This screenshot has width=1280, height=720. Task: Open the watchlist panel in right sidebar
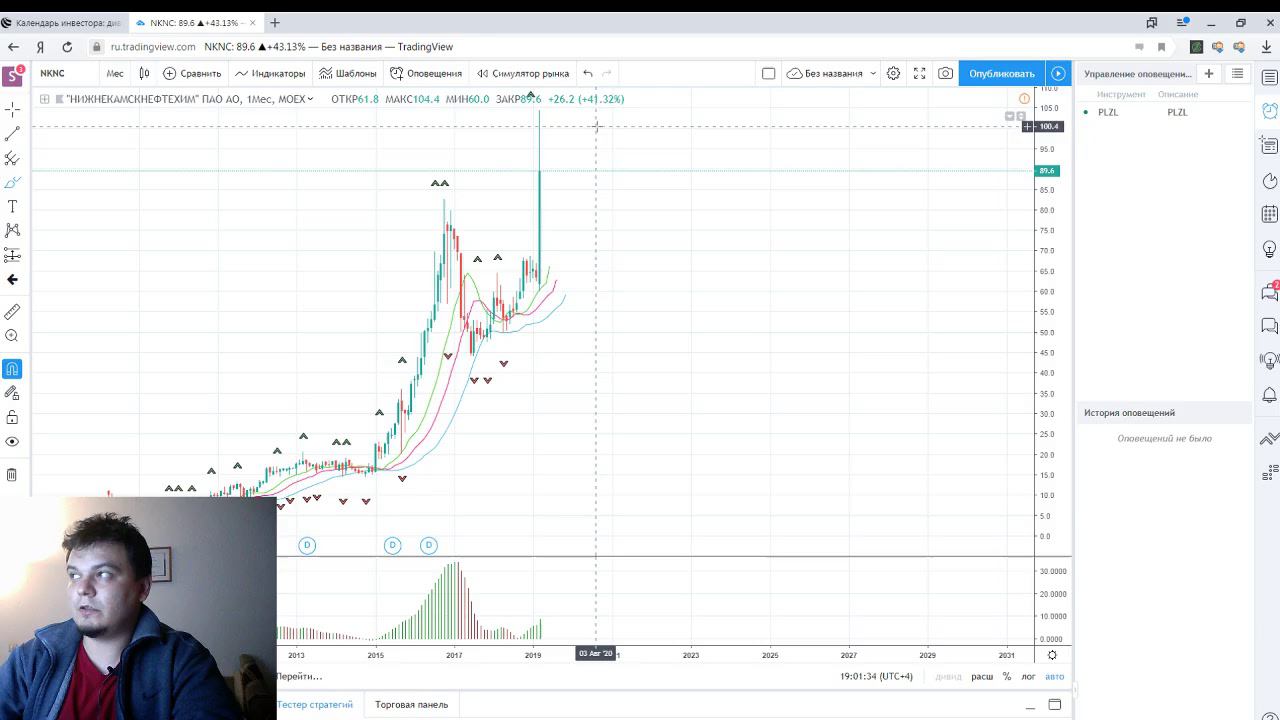pyautogui.click(x=1269, y=78)
